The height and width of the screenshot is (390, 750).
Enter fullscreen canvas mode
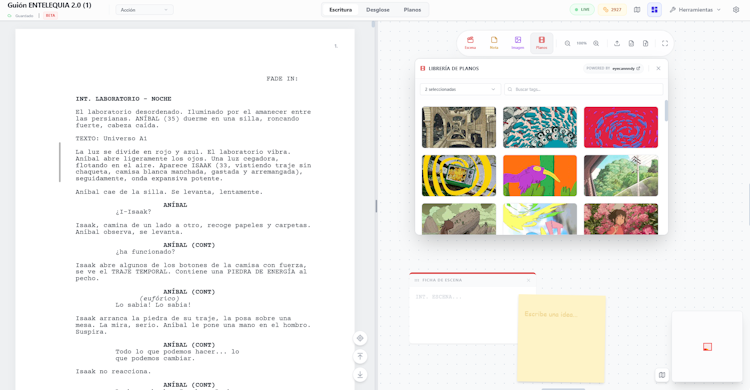(x=665, y=43)
